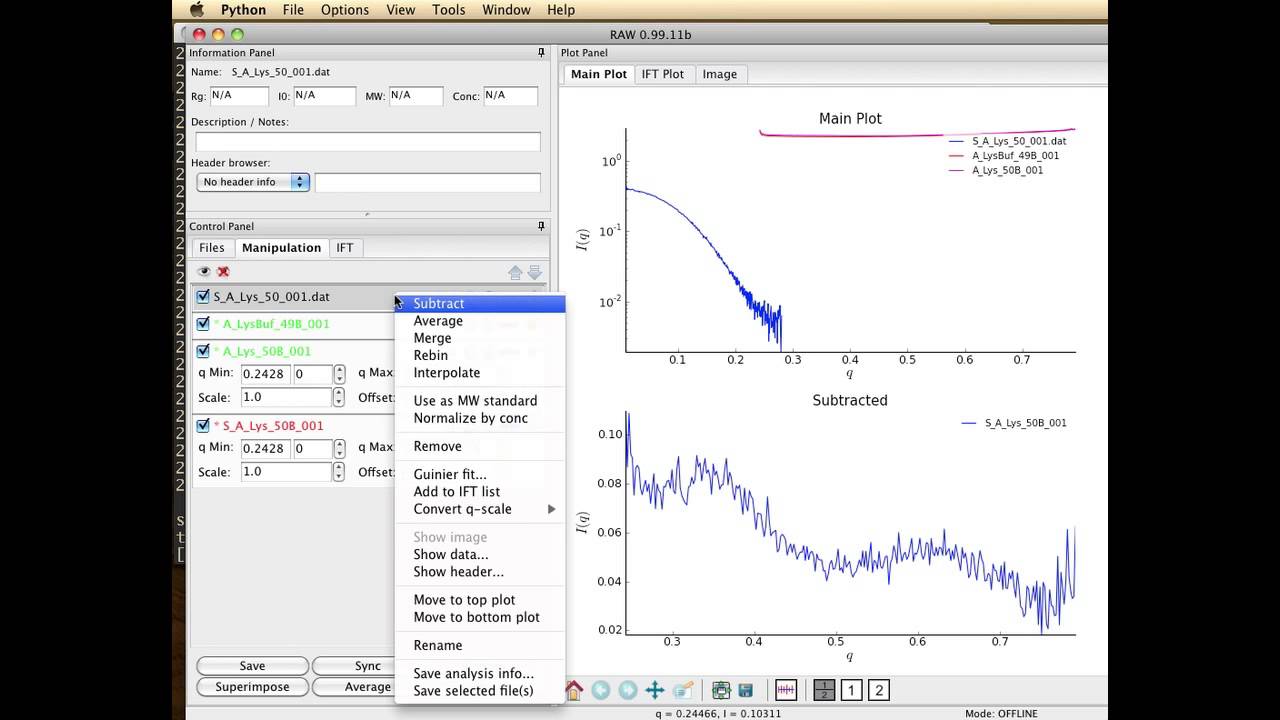Click the zoom-to-rectangle icon in plot toolbar
Viewport: 1280px width, 720px height.
tap(683, 690)
